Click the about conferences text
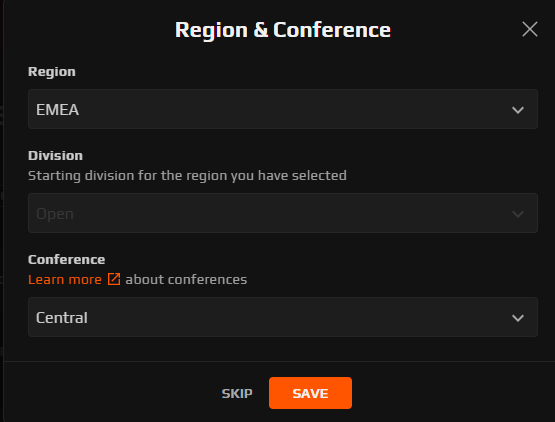 pyautogui.click(x=186, y=279)
